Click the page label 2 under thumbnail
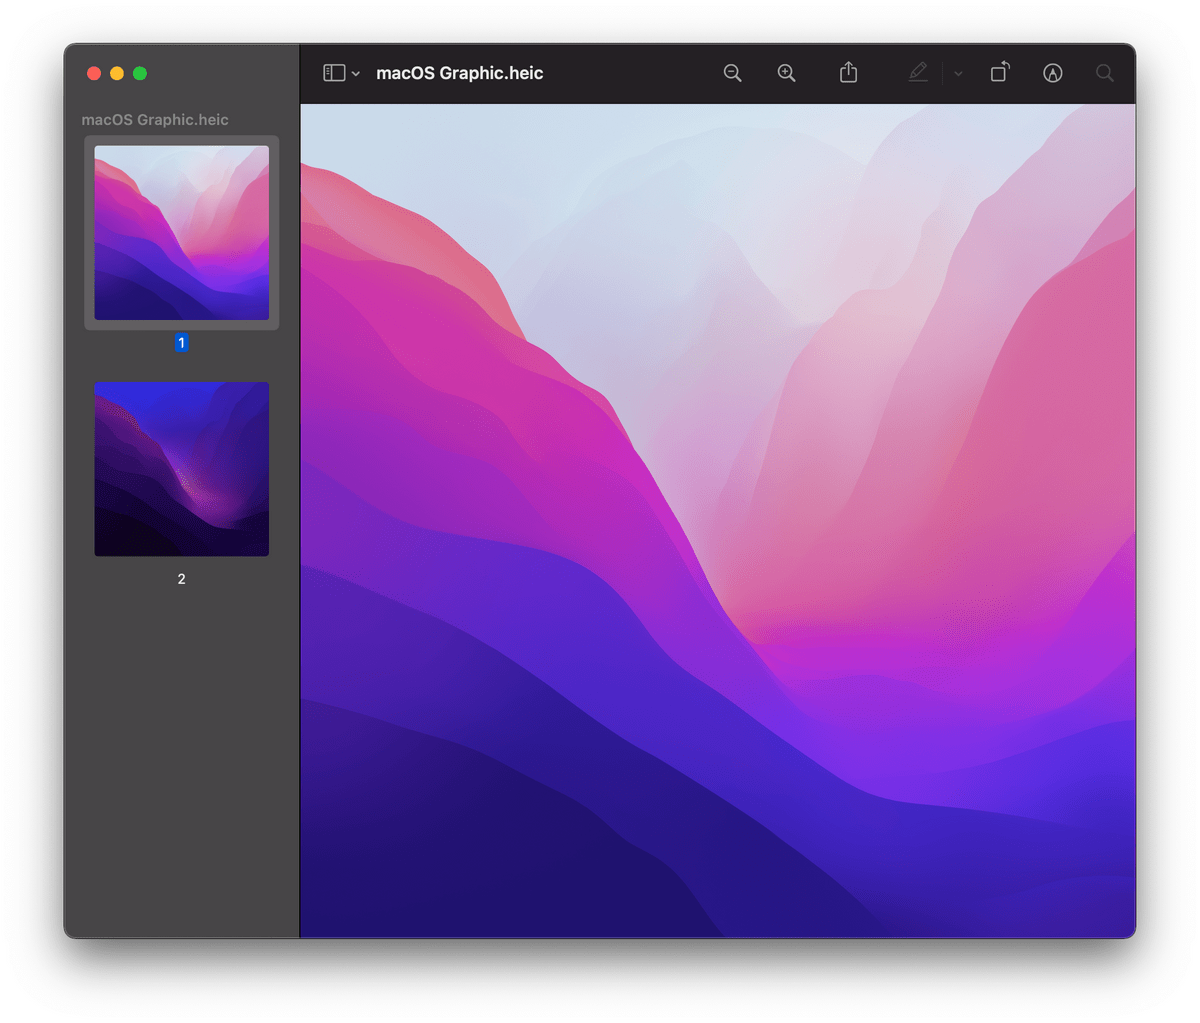 coord(181,579)
